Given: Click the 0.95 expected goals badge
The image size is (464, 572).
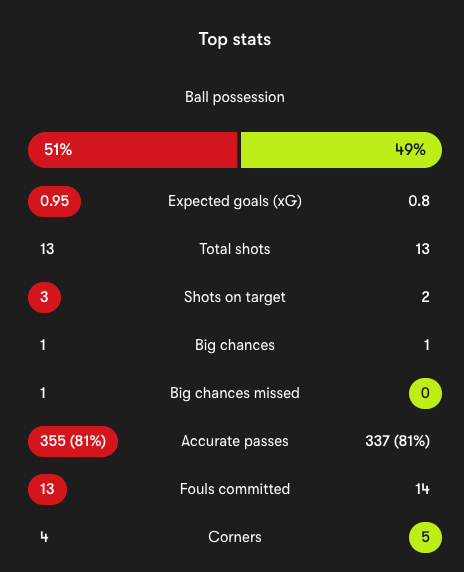Looking at the screenshot, I should 54,201.
